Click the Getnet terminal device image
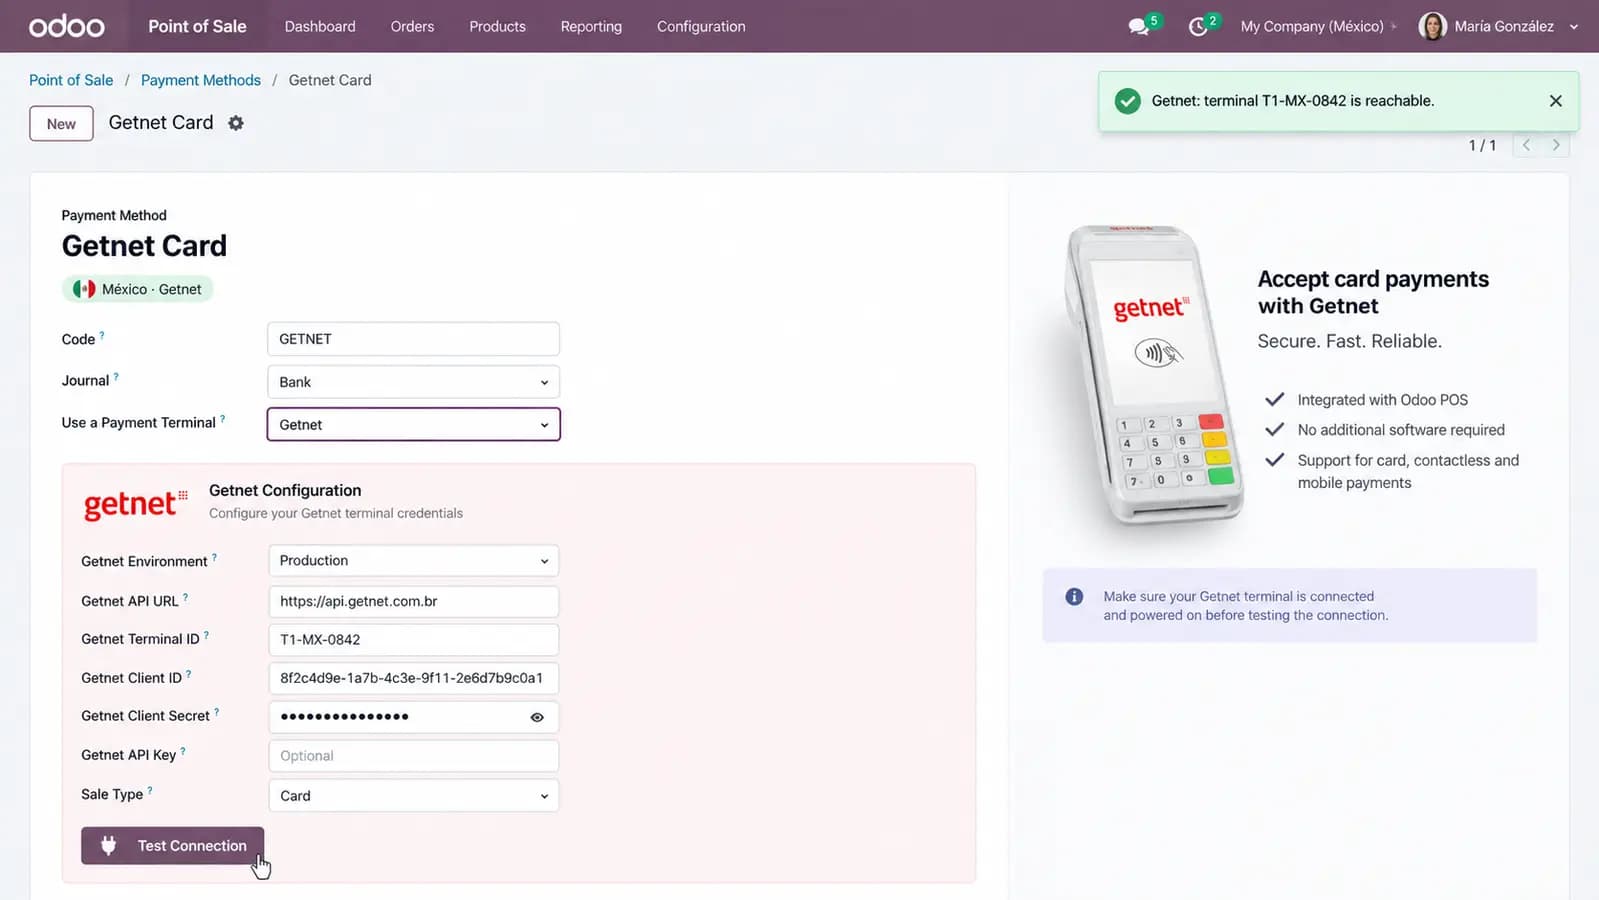The height and width of the screenshot is (900, 1599). pyautogui.click(x=1152, y=375)
